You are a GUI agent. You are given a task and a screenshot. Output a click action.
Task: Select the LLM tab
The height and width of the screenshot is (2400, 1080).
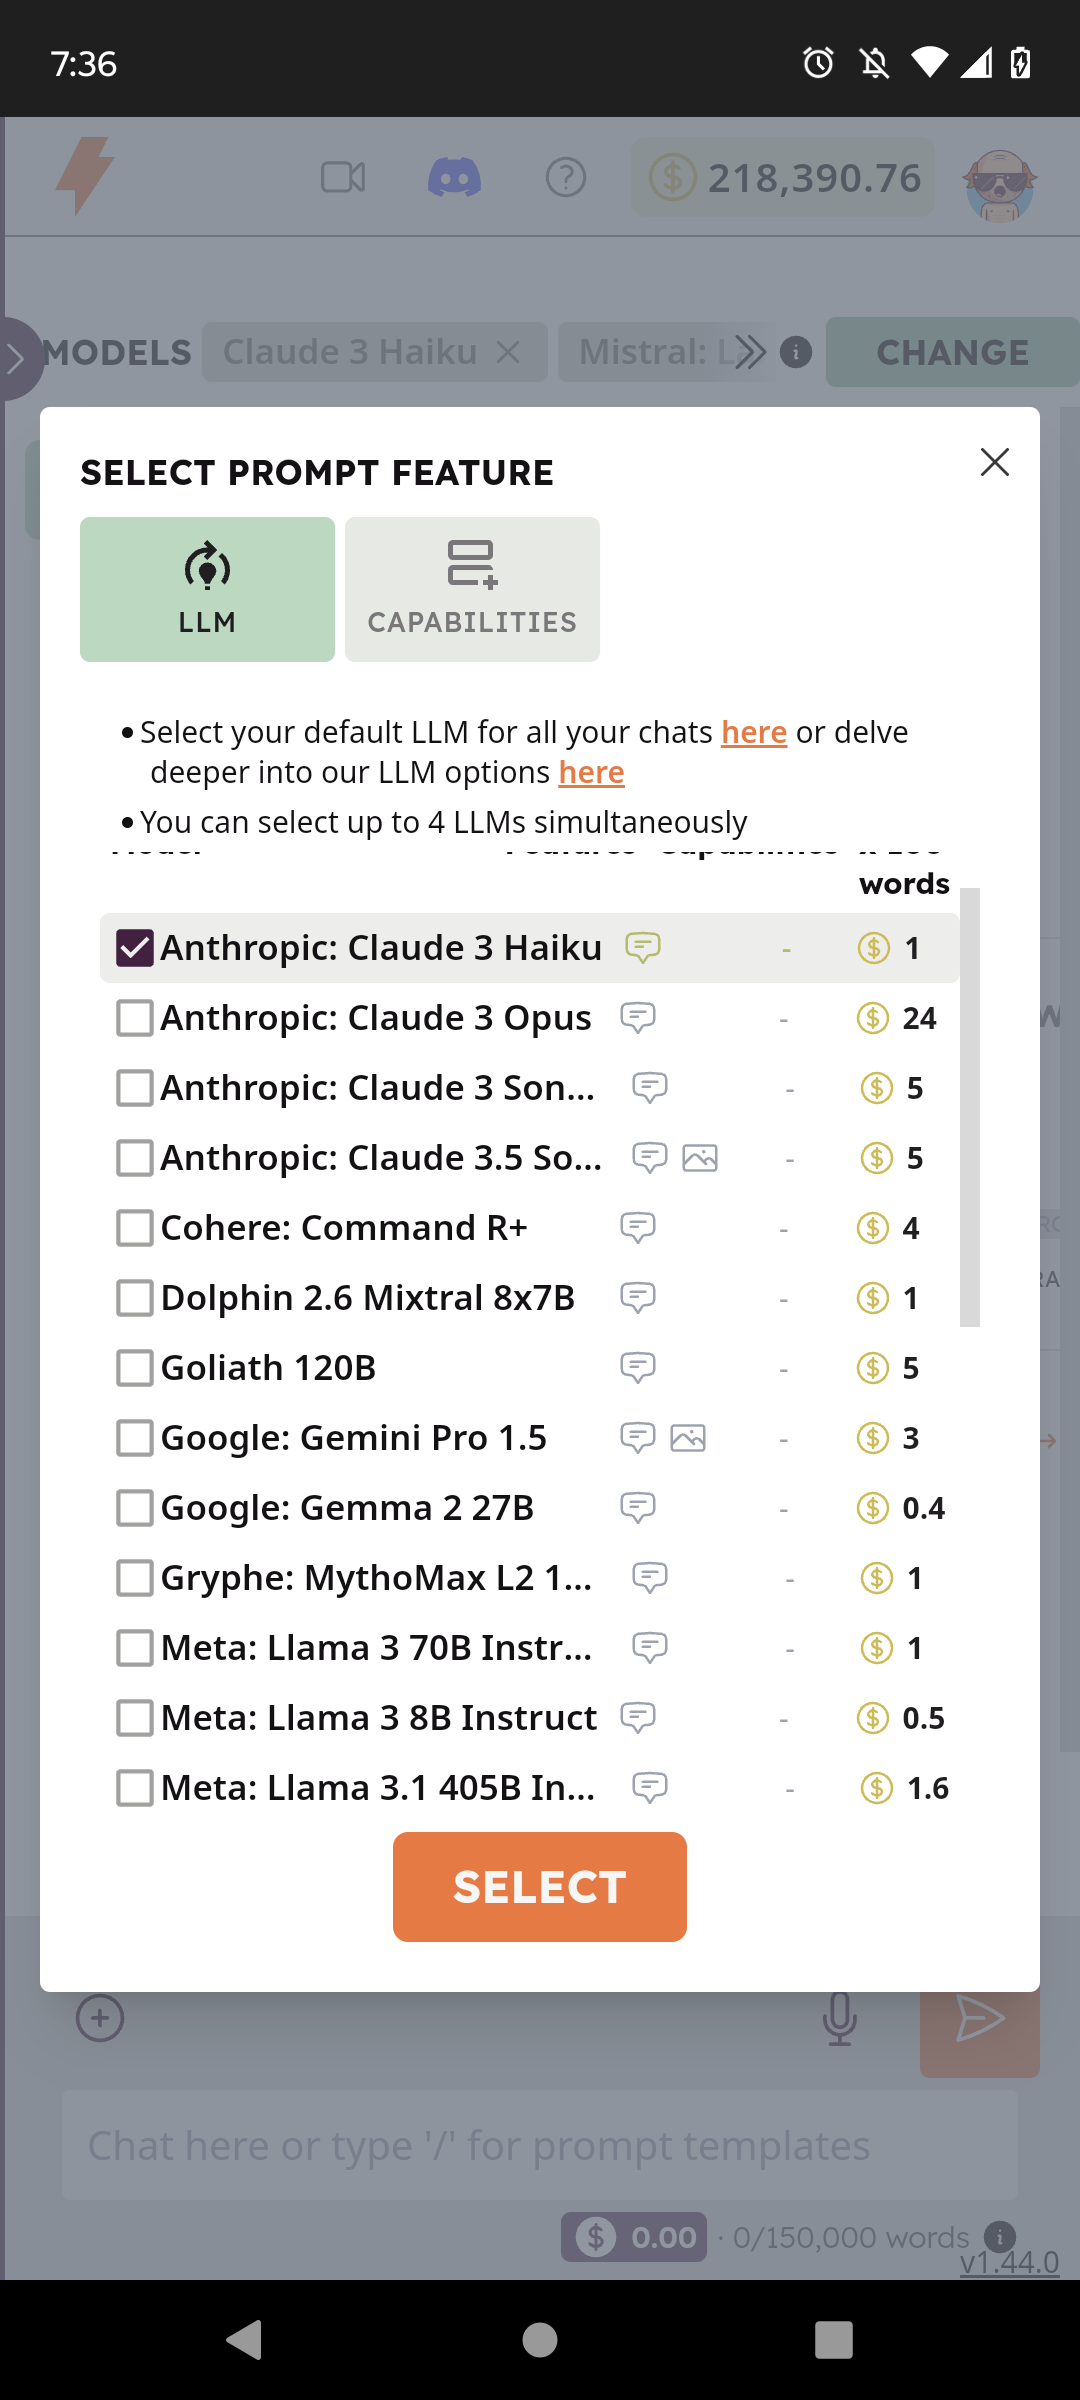[207, 589]
